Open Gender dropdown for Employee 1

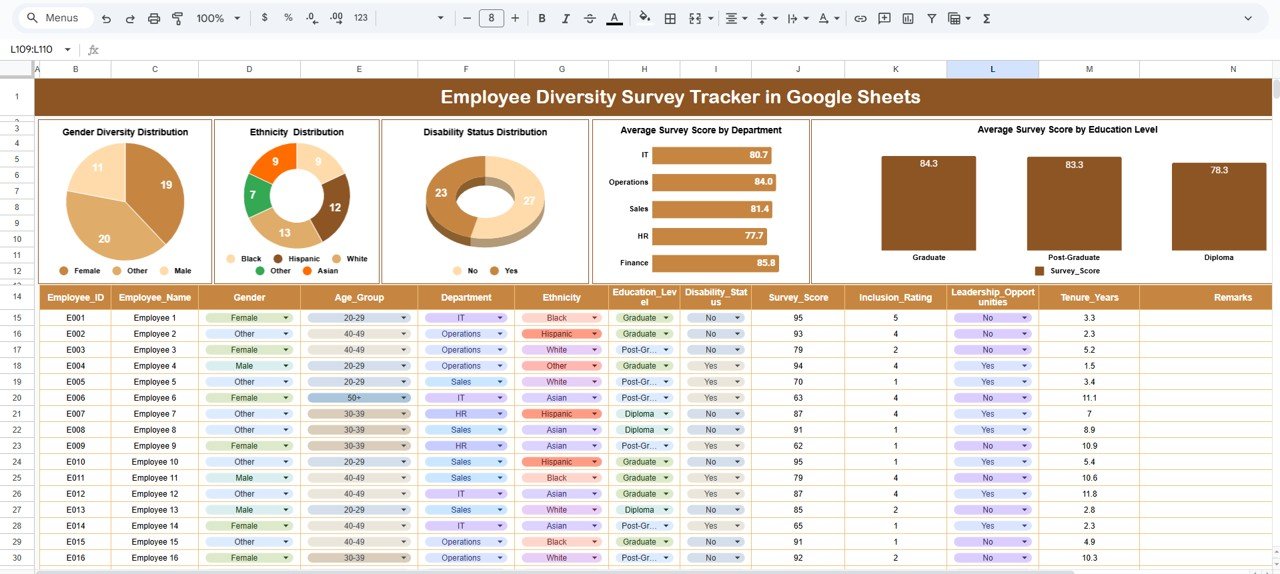pyautogui.click(x=286, y=318)
